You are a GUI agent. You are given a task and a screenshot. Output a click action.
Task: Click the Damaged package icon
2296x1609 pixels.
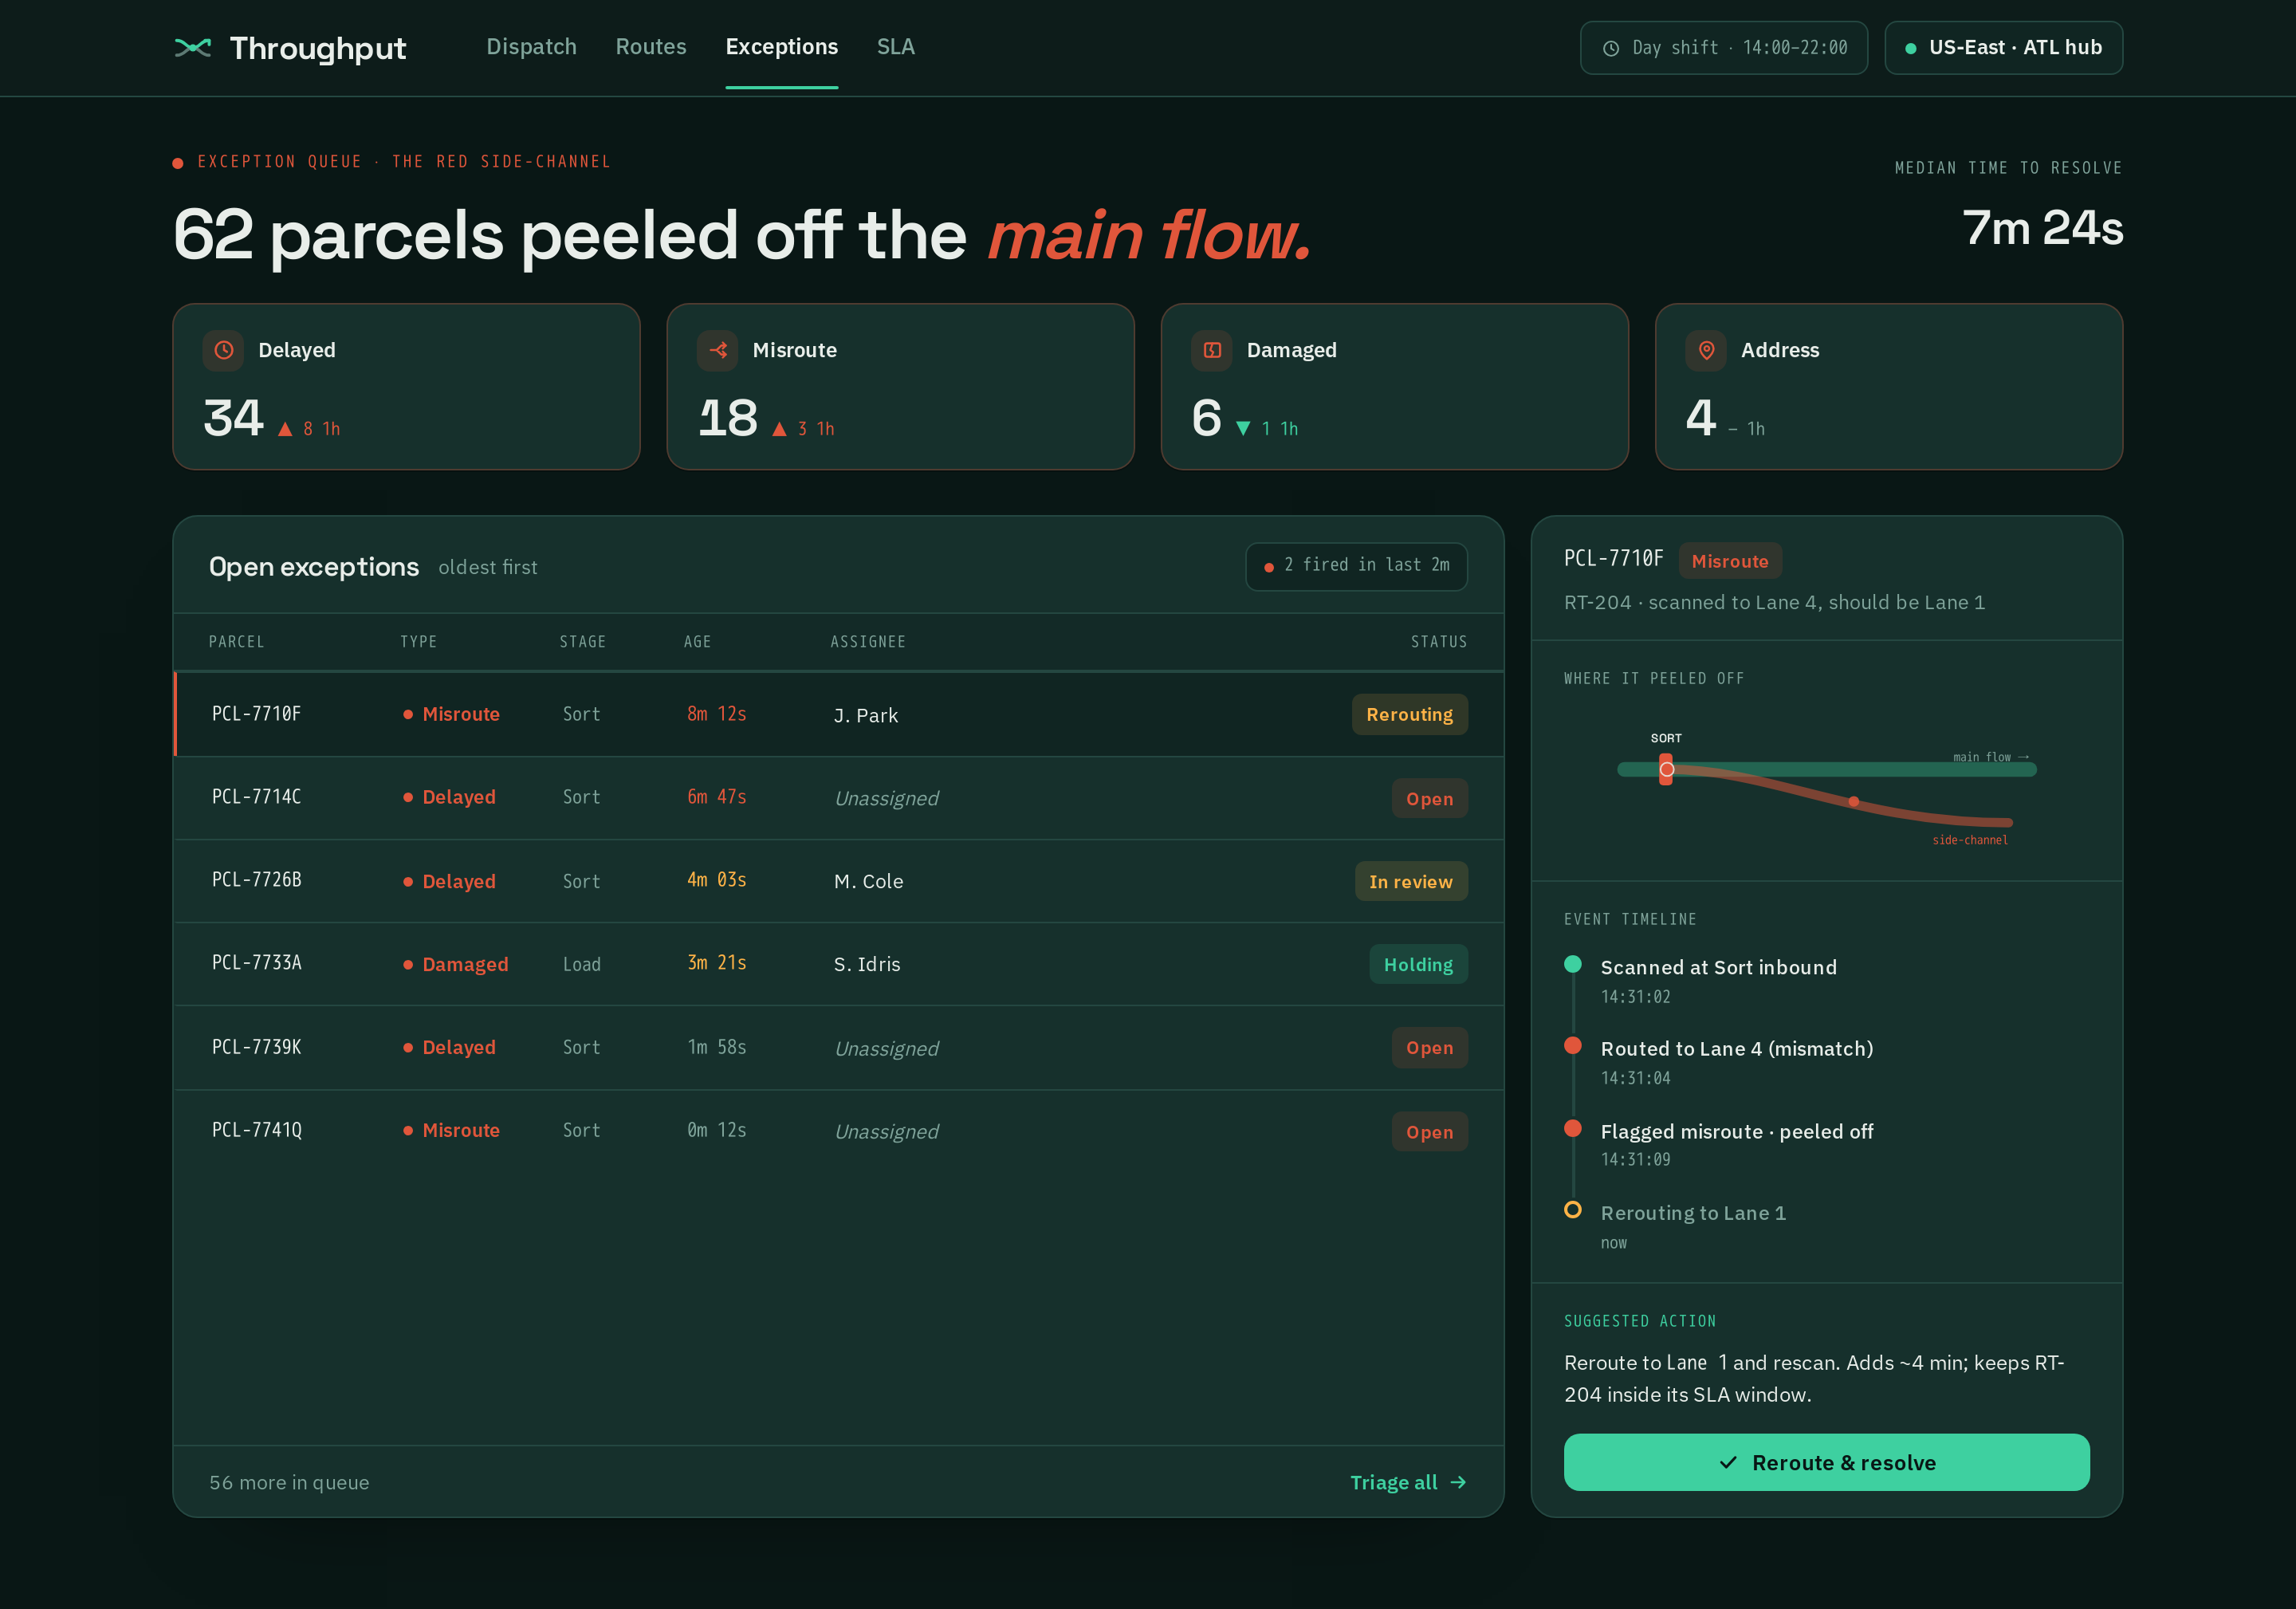tap(1212, 350)
